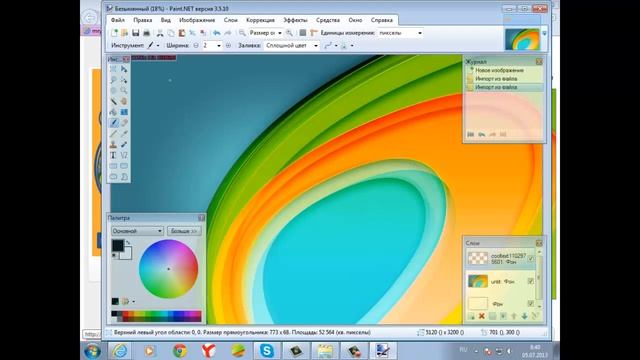The height and width of the screenshot is (360, 640).
Task: Select the Rectangle Select tool
Action: [113, 69]
